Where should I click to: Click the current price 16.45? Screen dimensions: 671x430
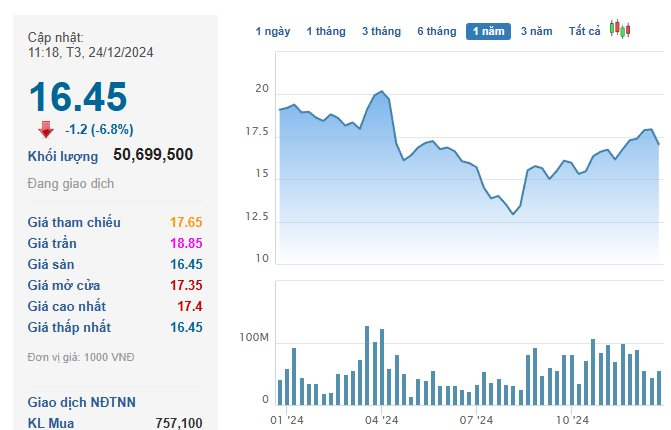coord(78,97)
